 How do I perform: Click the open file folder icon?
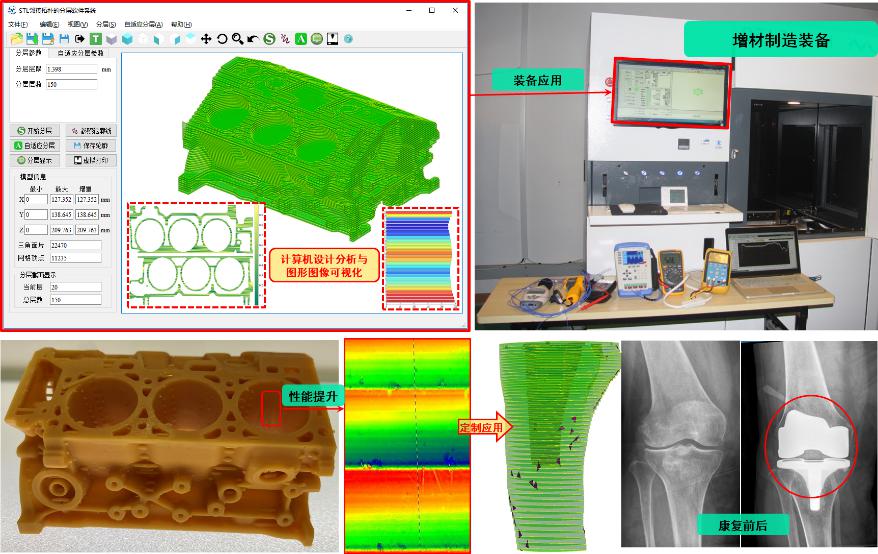(x=17, y=38)
